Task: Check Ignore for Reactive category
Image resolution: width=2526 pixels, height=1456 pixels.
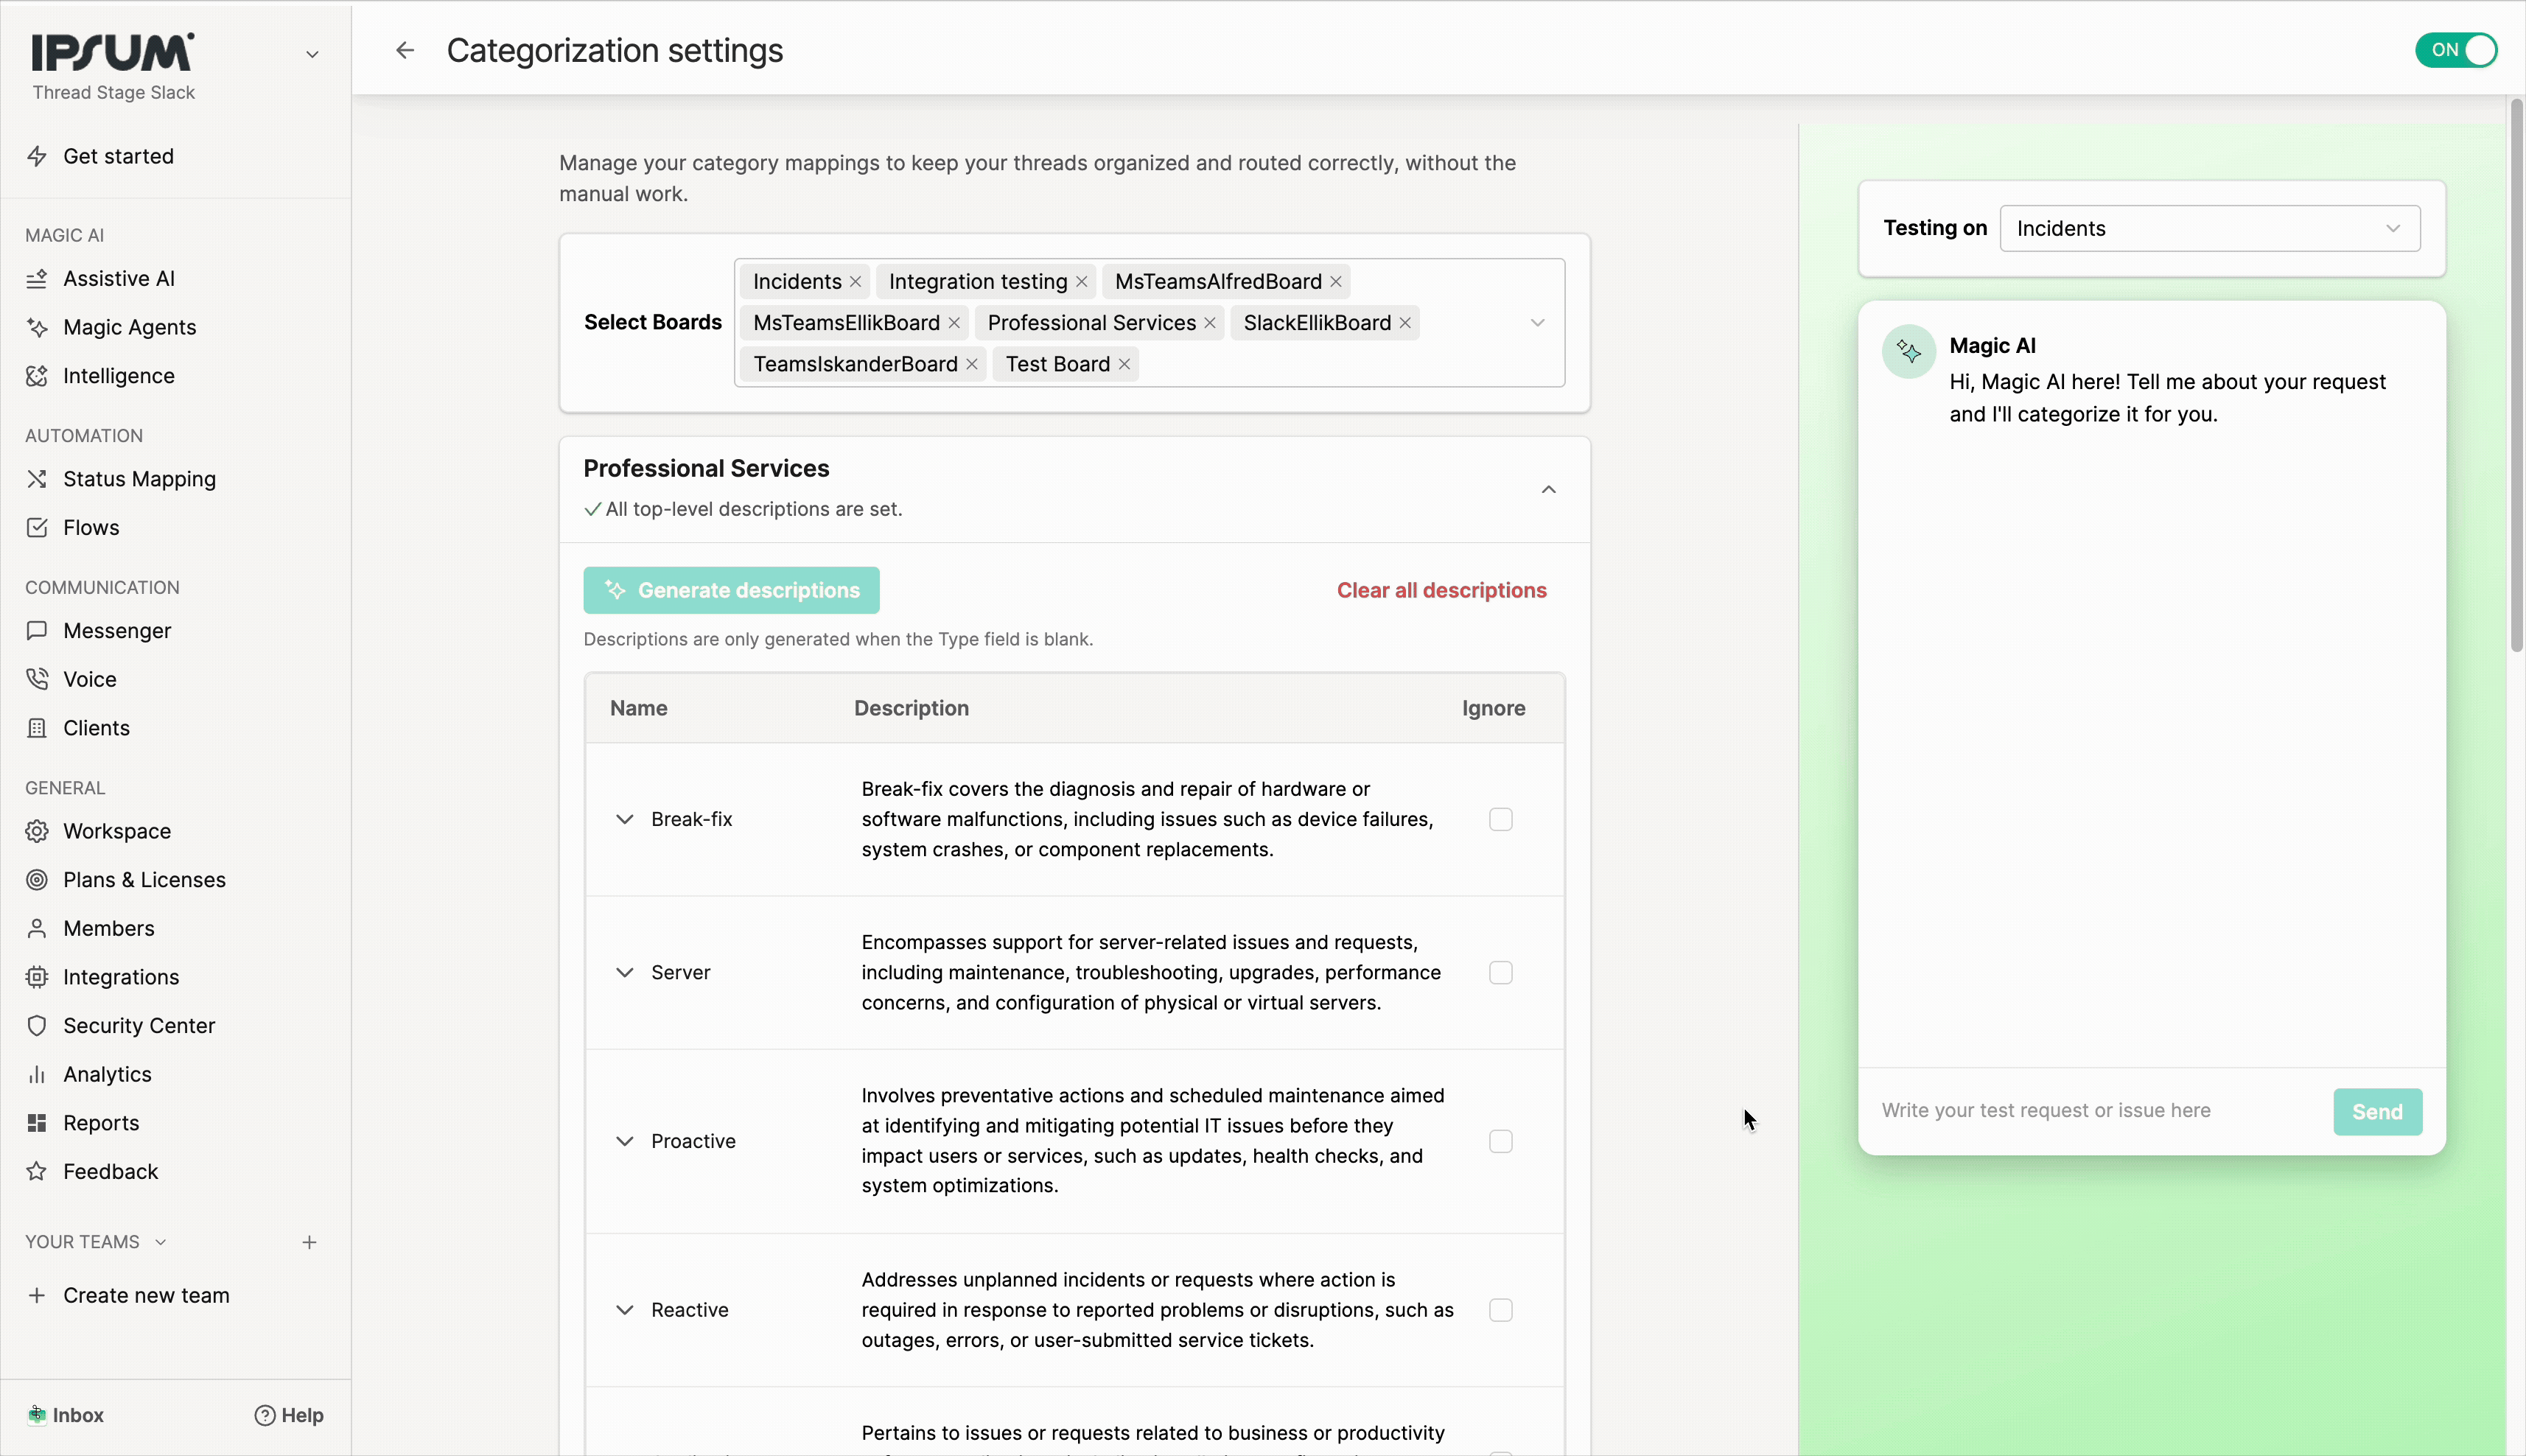Action: click(x=1500, y=1310)
